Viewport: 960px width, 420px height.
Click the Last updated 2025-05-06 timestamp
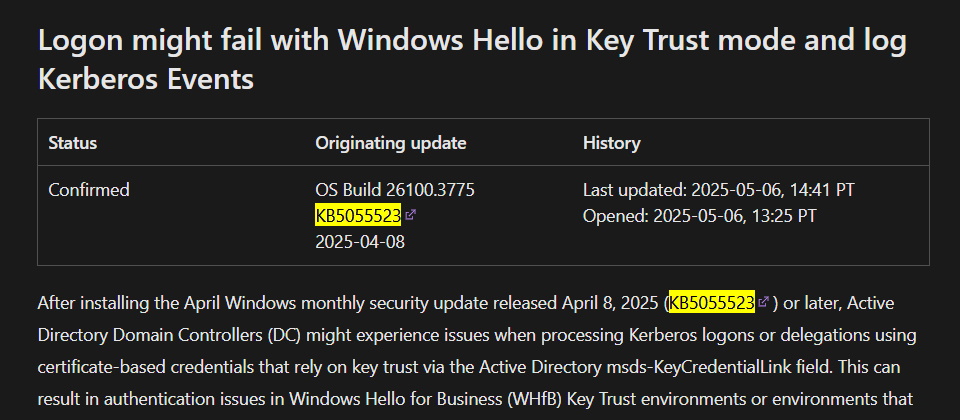click(x=718, y=190)
